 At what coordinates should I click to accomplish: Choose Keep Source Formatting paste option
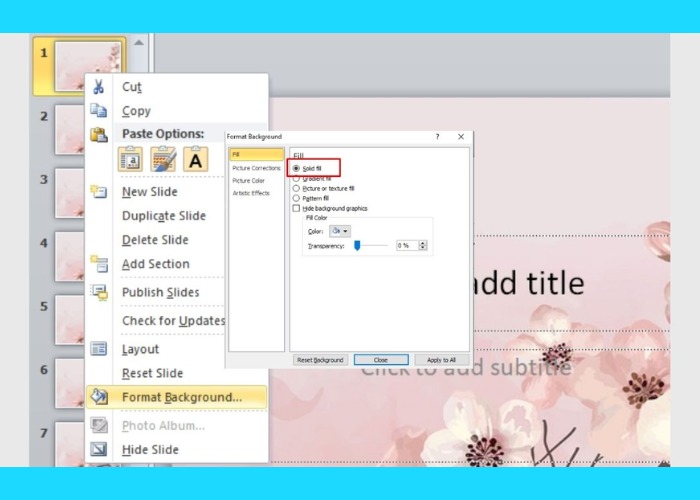[x=163, y=159]
